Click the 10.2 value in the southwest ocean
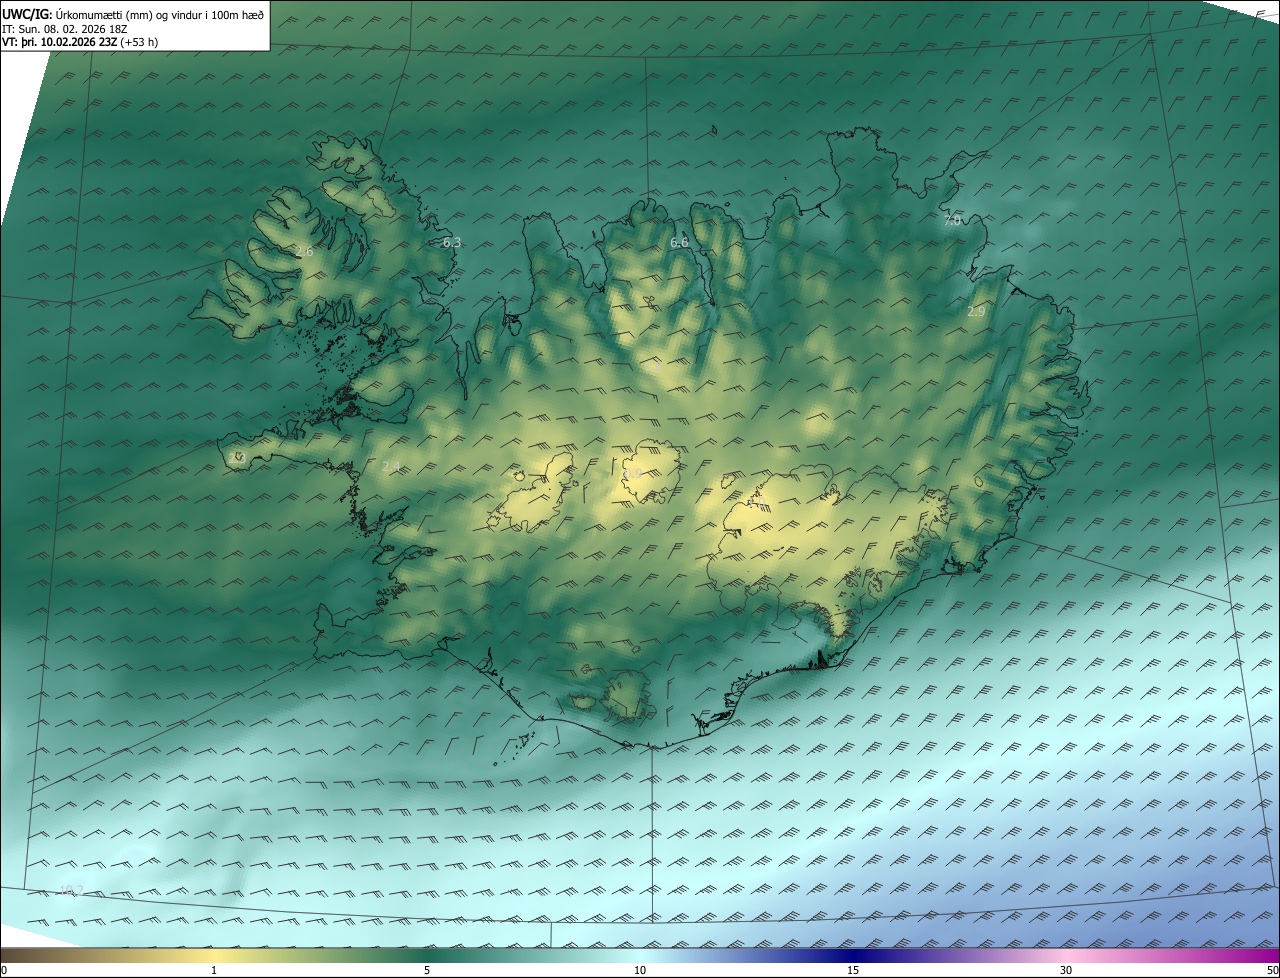 [x=70, y=889]
